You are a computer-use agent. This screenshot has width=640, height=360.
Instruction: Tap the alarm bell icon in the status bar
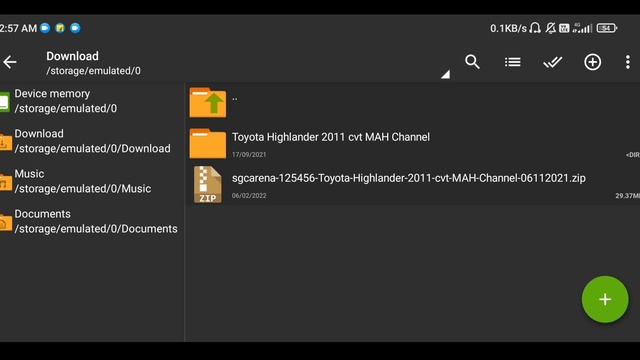coord(535,28)
